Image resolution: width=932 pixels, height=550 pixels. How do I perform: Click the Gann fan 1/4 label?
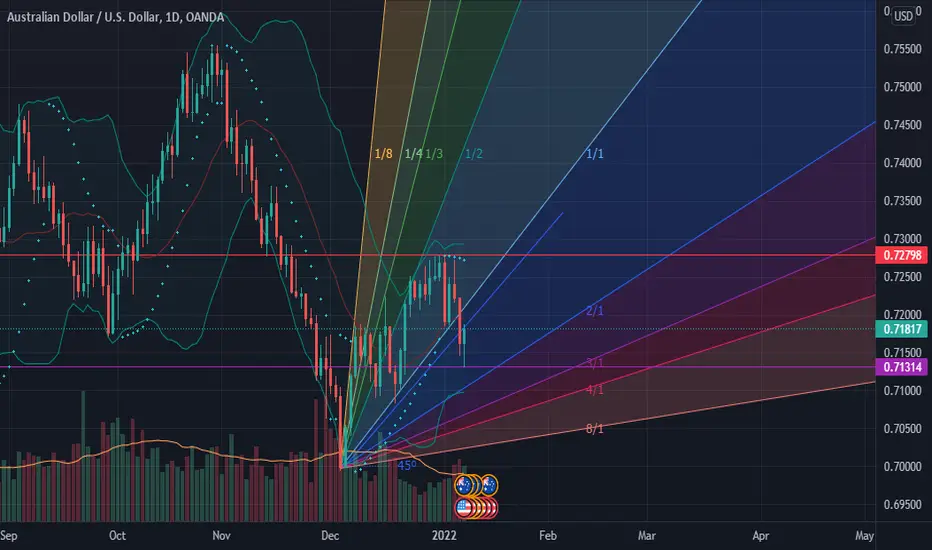tap(413, 154)
